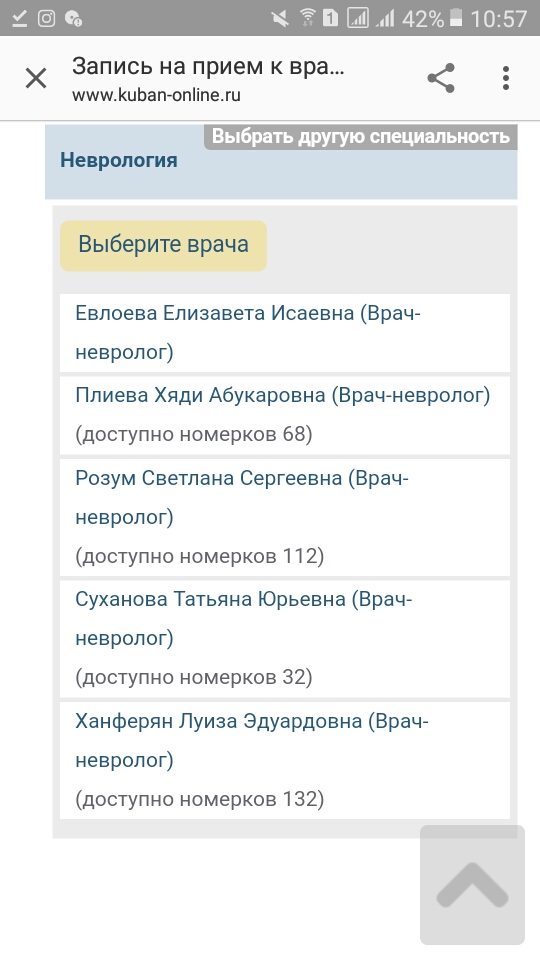The height and width of the screenshot is (960, 540).
Task: Tap the download complete status icon
Action: (x=20, y=18)
